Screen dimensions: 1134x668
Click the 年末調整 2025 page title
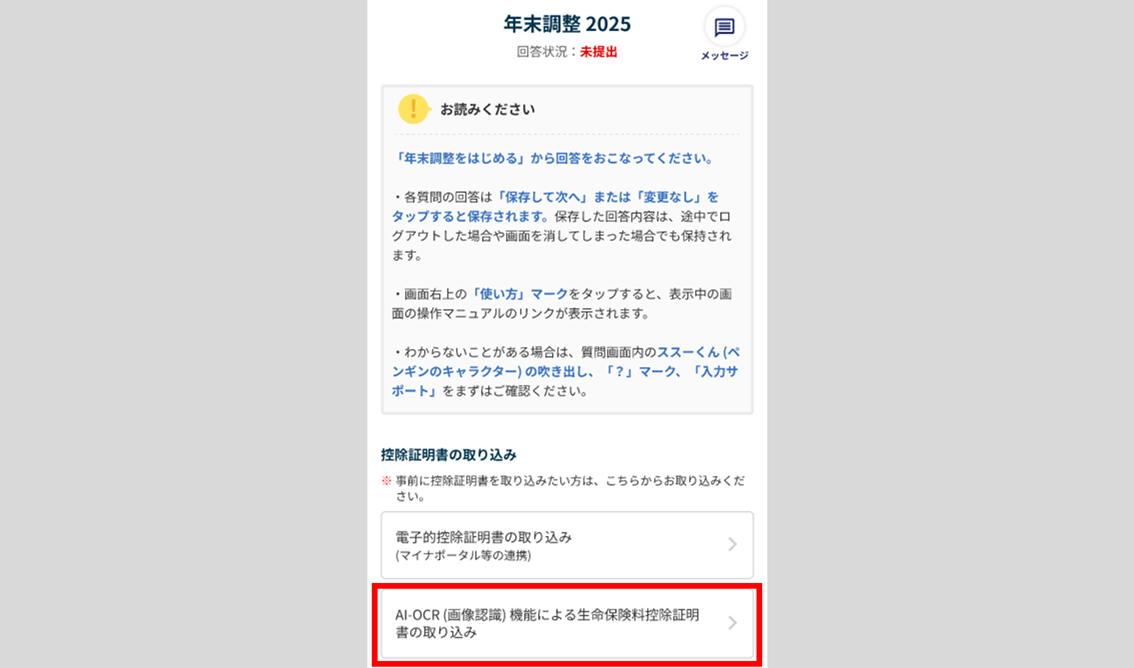click(567, 24)
